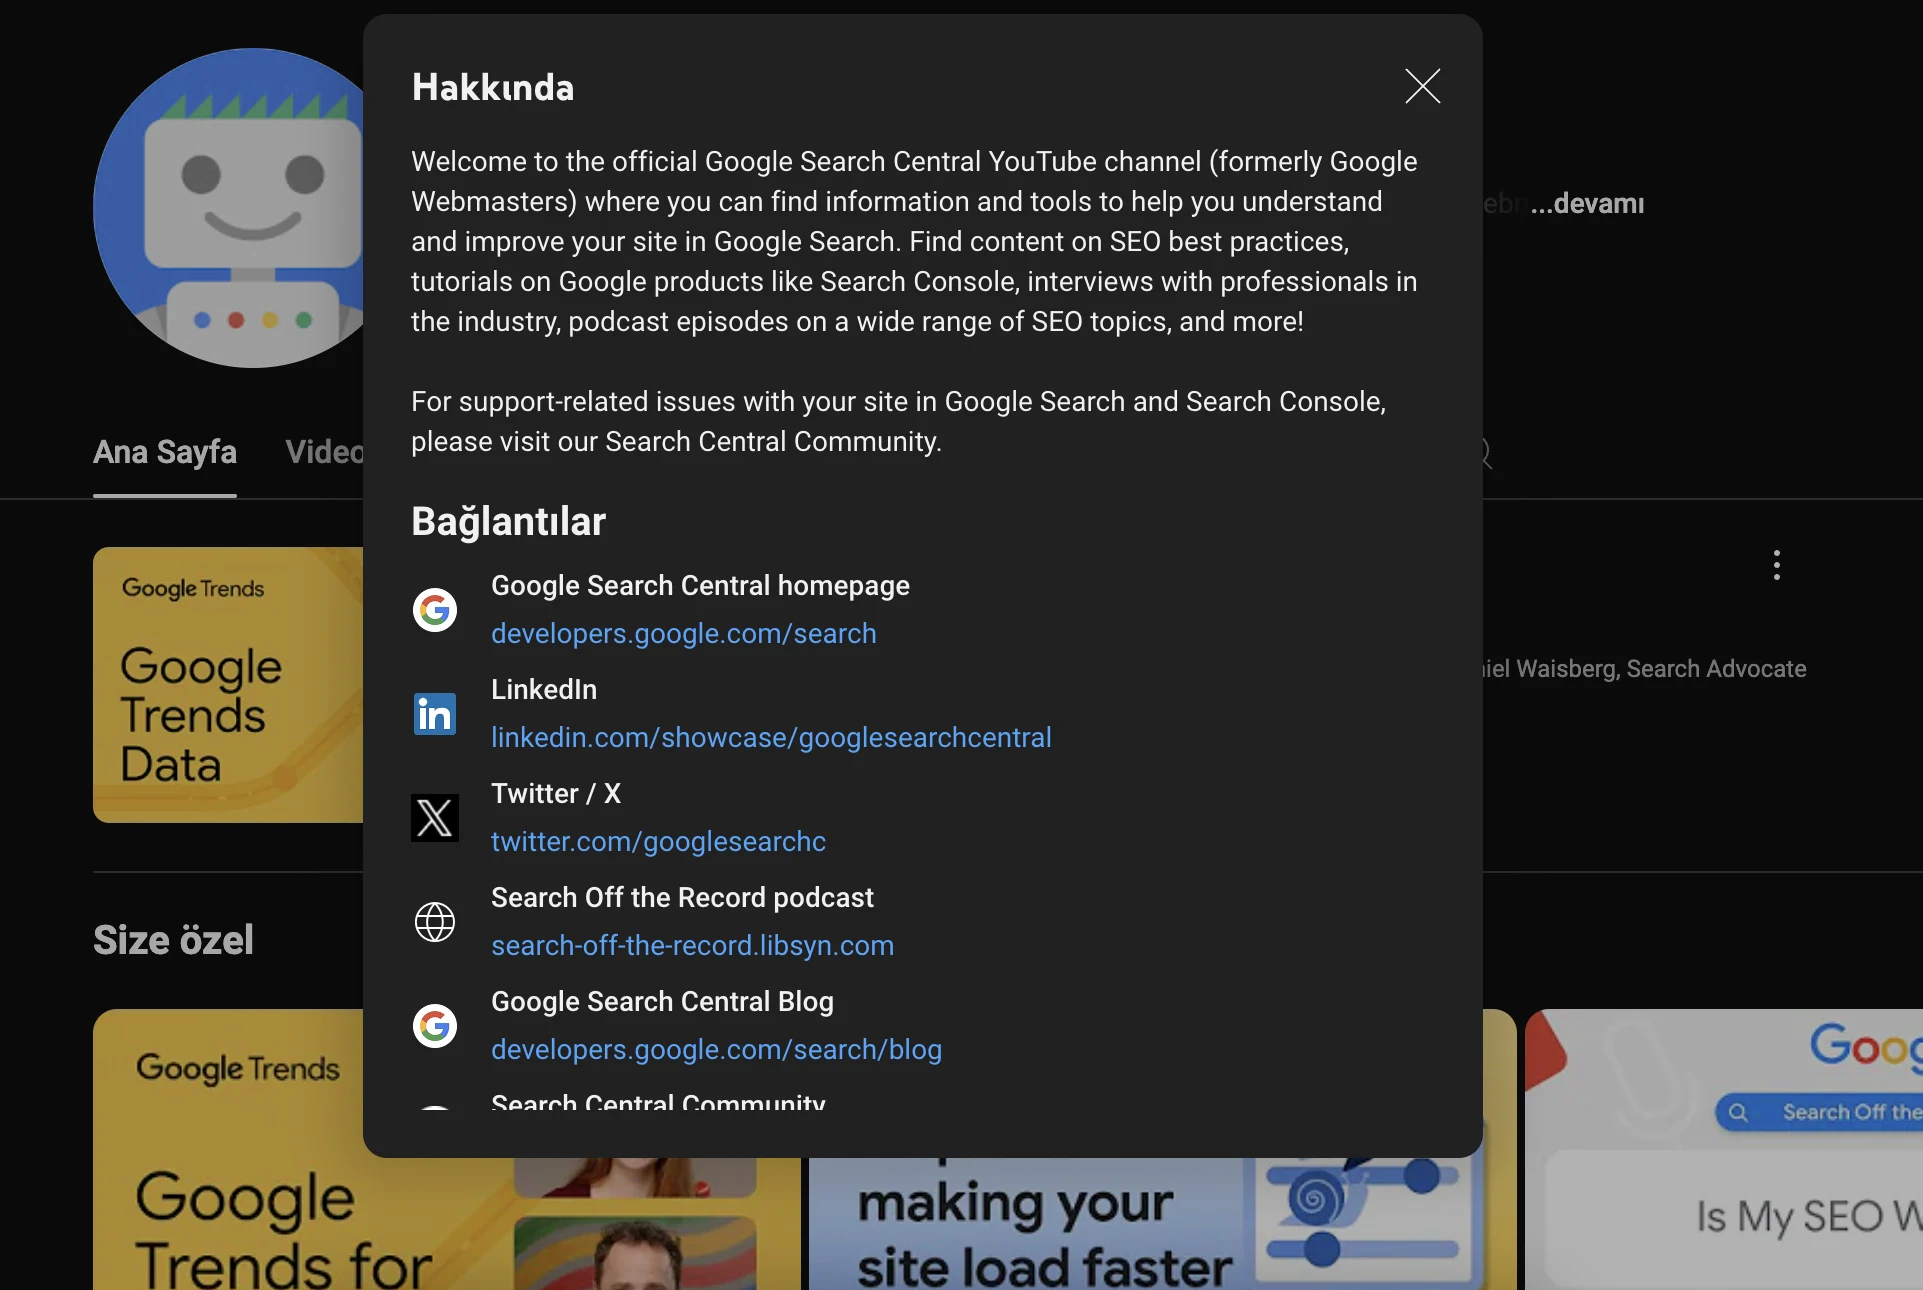Click the For support-related issues paragraph
Image resolution: width=1923 pixels, height=1290 pixels.
[898, 422]
